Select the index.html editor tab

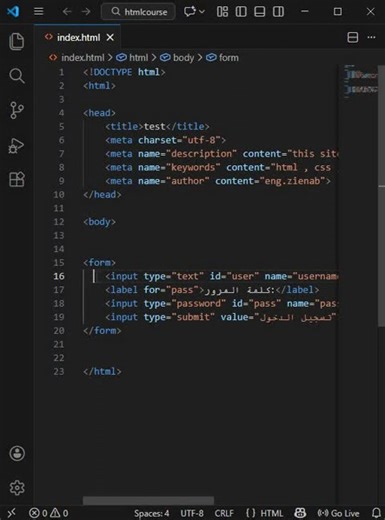pyautogui.click(x=77, y=37)
